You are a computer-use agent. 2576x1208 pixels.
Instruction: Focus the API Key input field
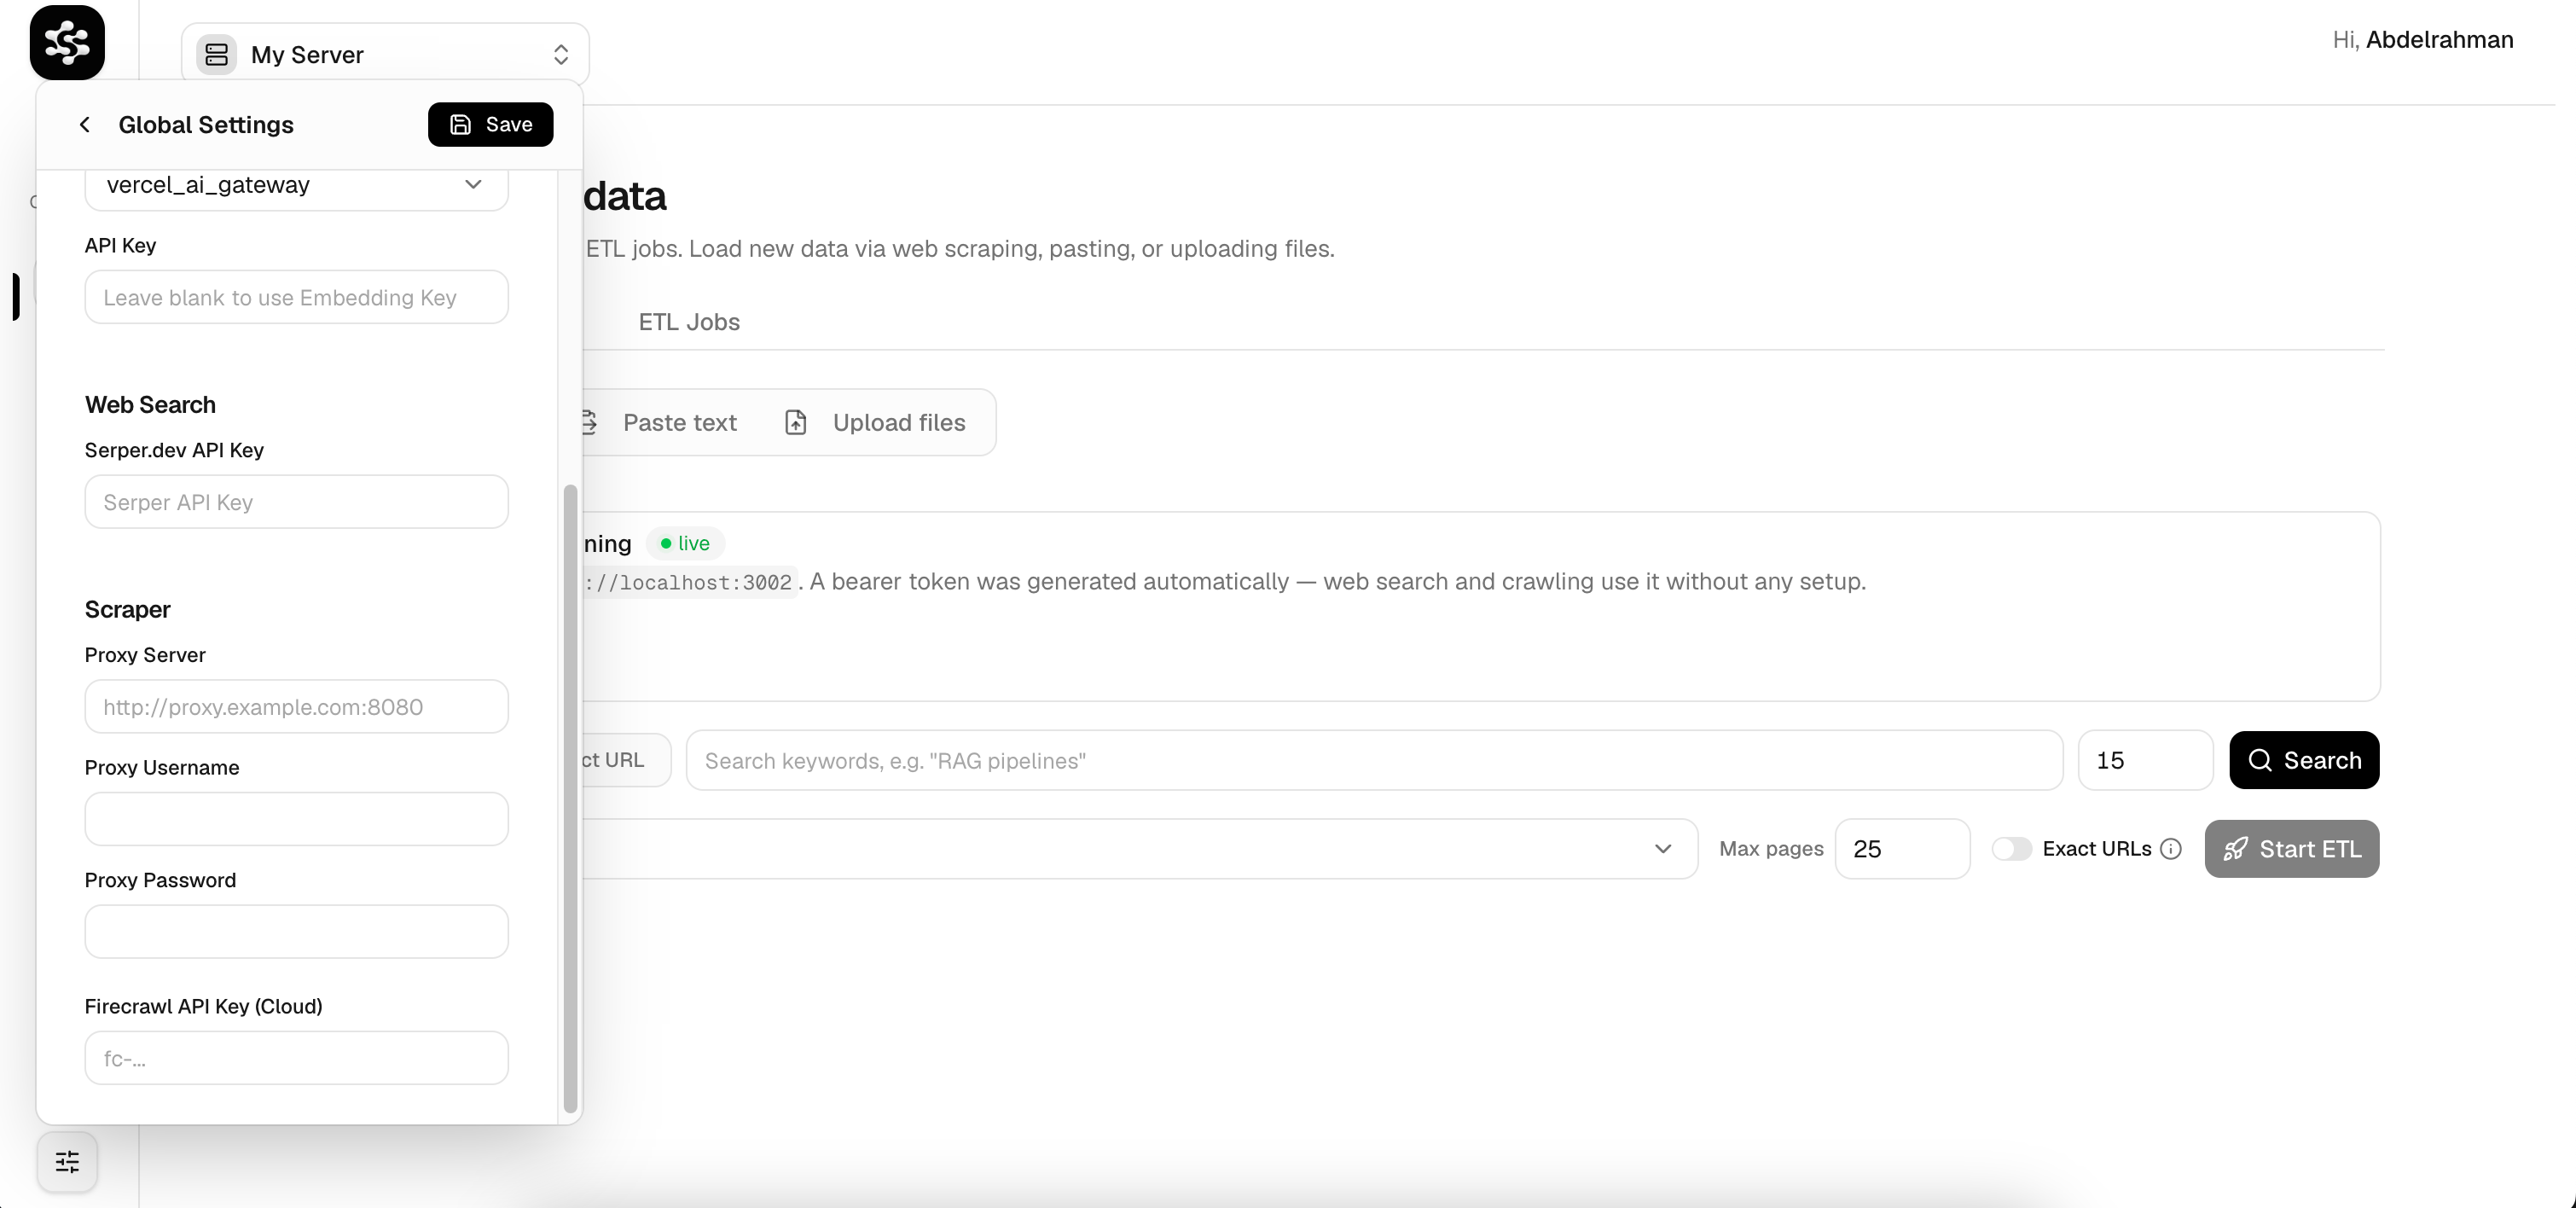click(x=297, y=297)
